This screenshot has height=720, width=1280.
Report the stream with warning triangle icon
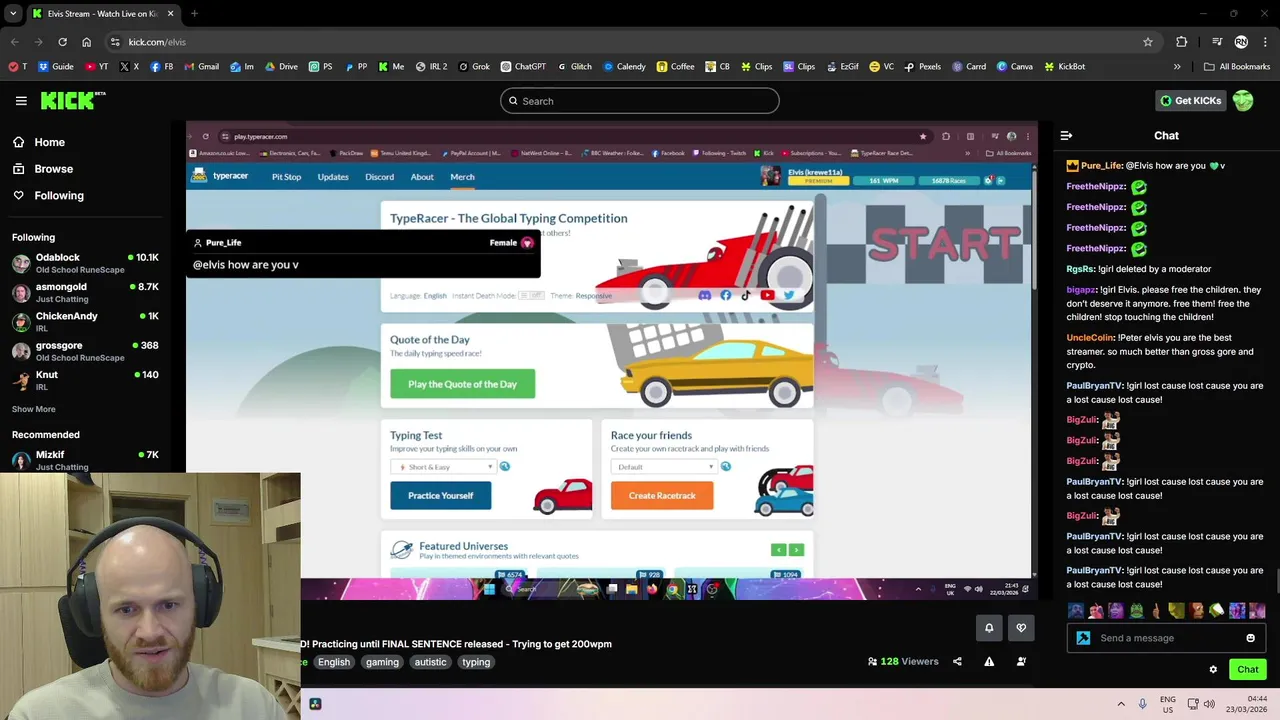989,661
